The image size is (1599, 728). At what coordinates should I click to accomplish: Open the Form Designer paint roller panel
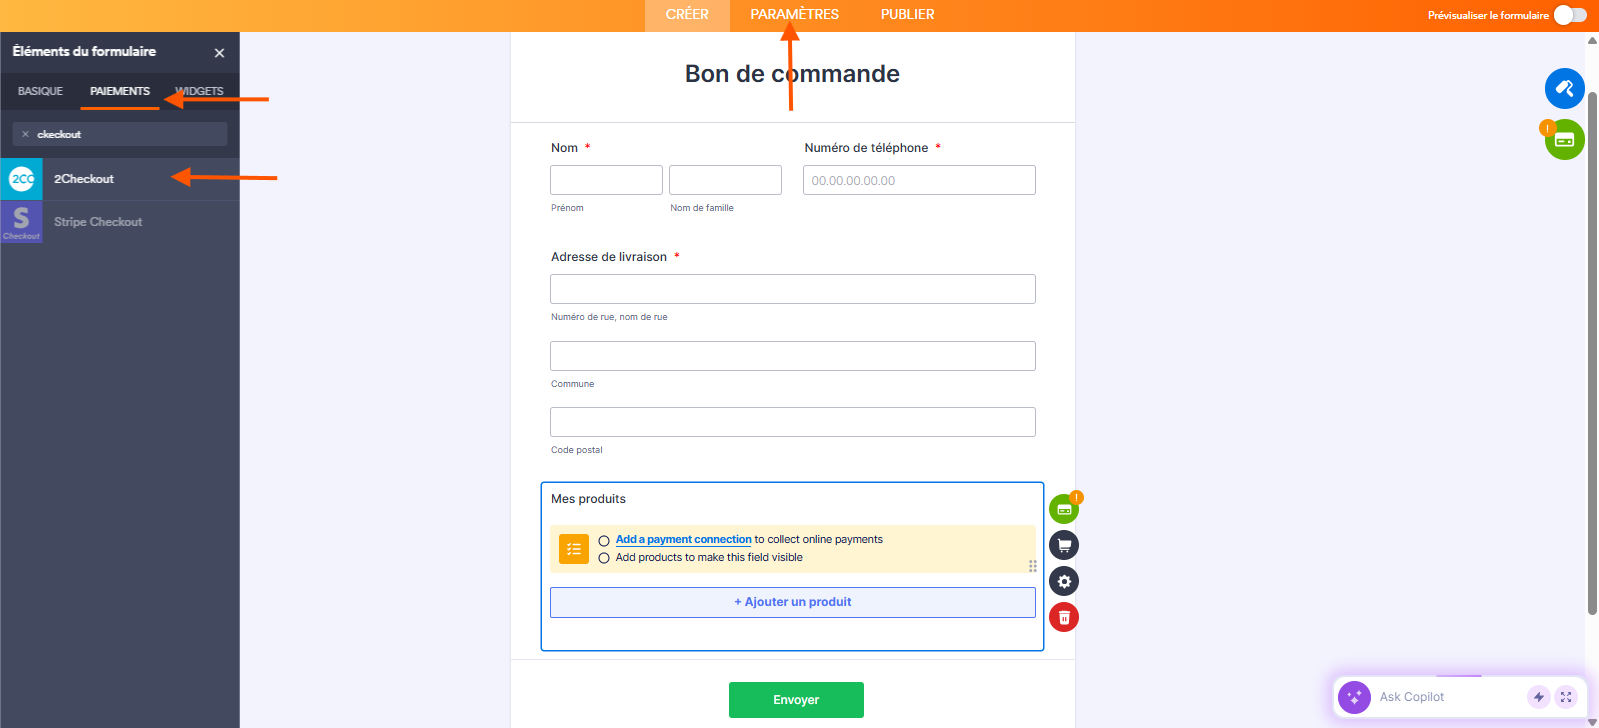tap(1564, 88)
